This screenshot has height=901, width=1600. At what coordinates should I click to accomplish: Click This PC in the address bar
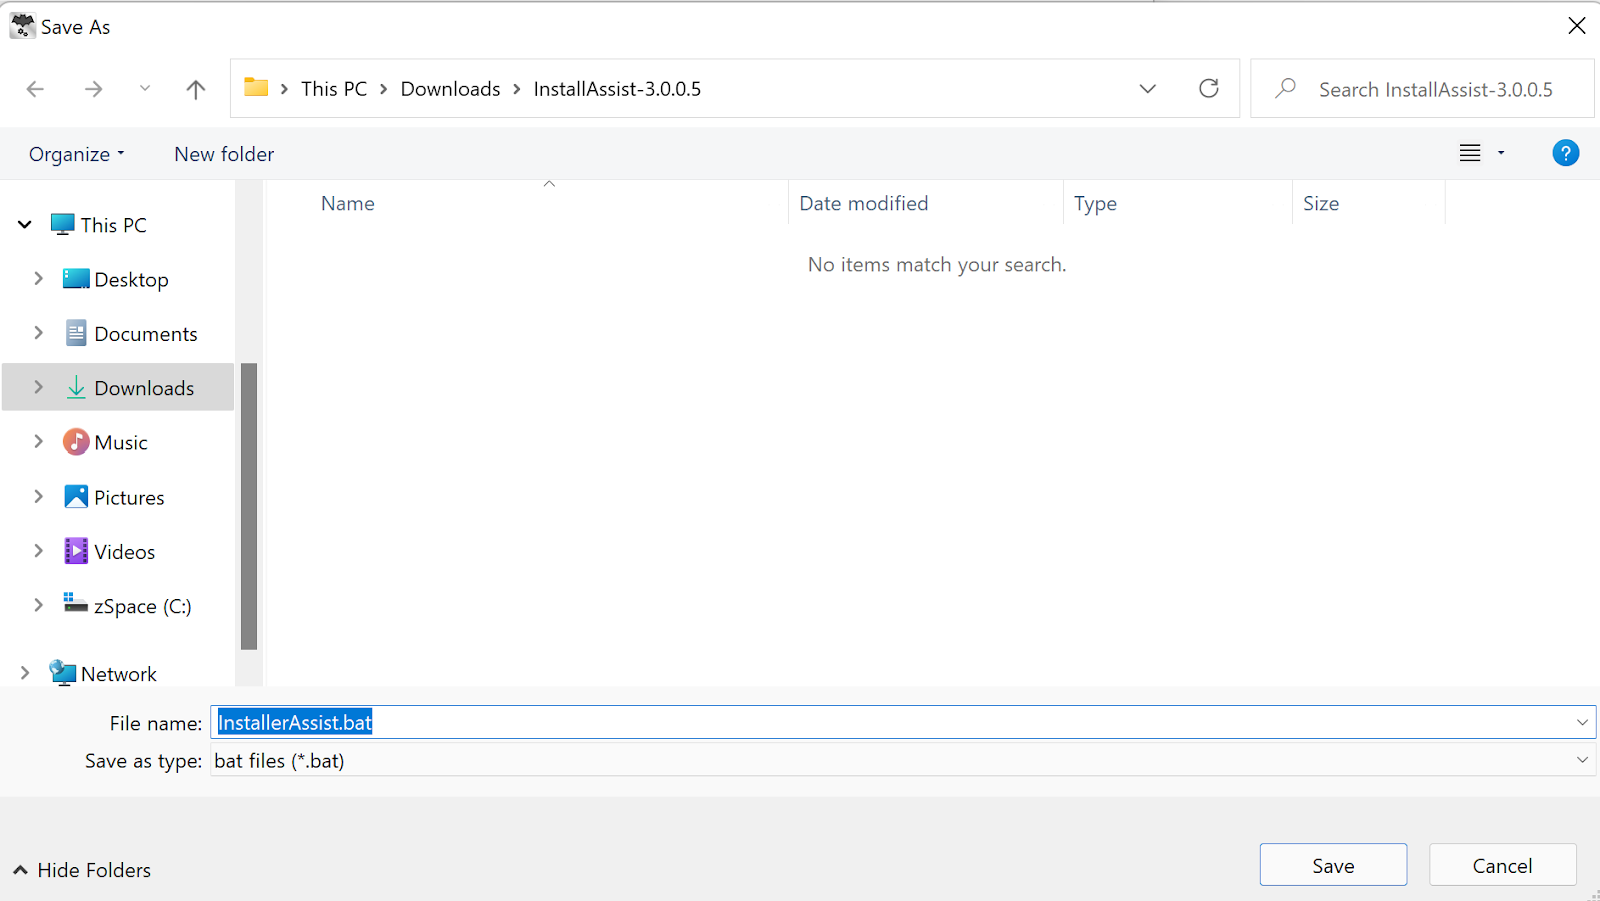333,88
